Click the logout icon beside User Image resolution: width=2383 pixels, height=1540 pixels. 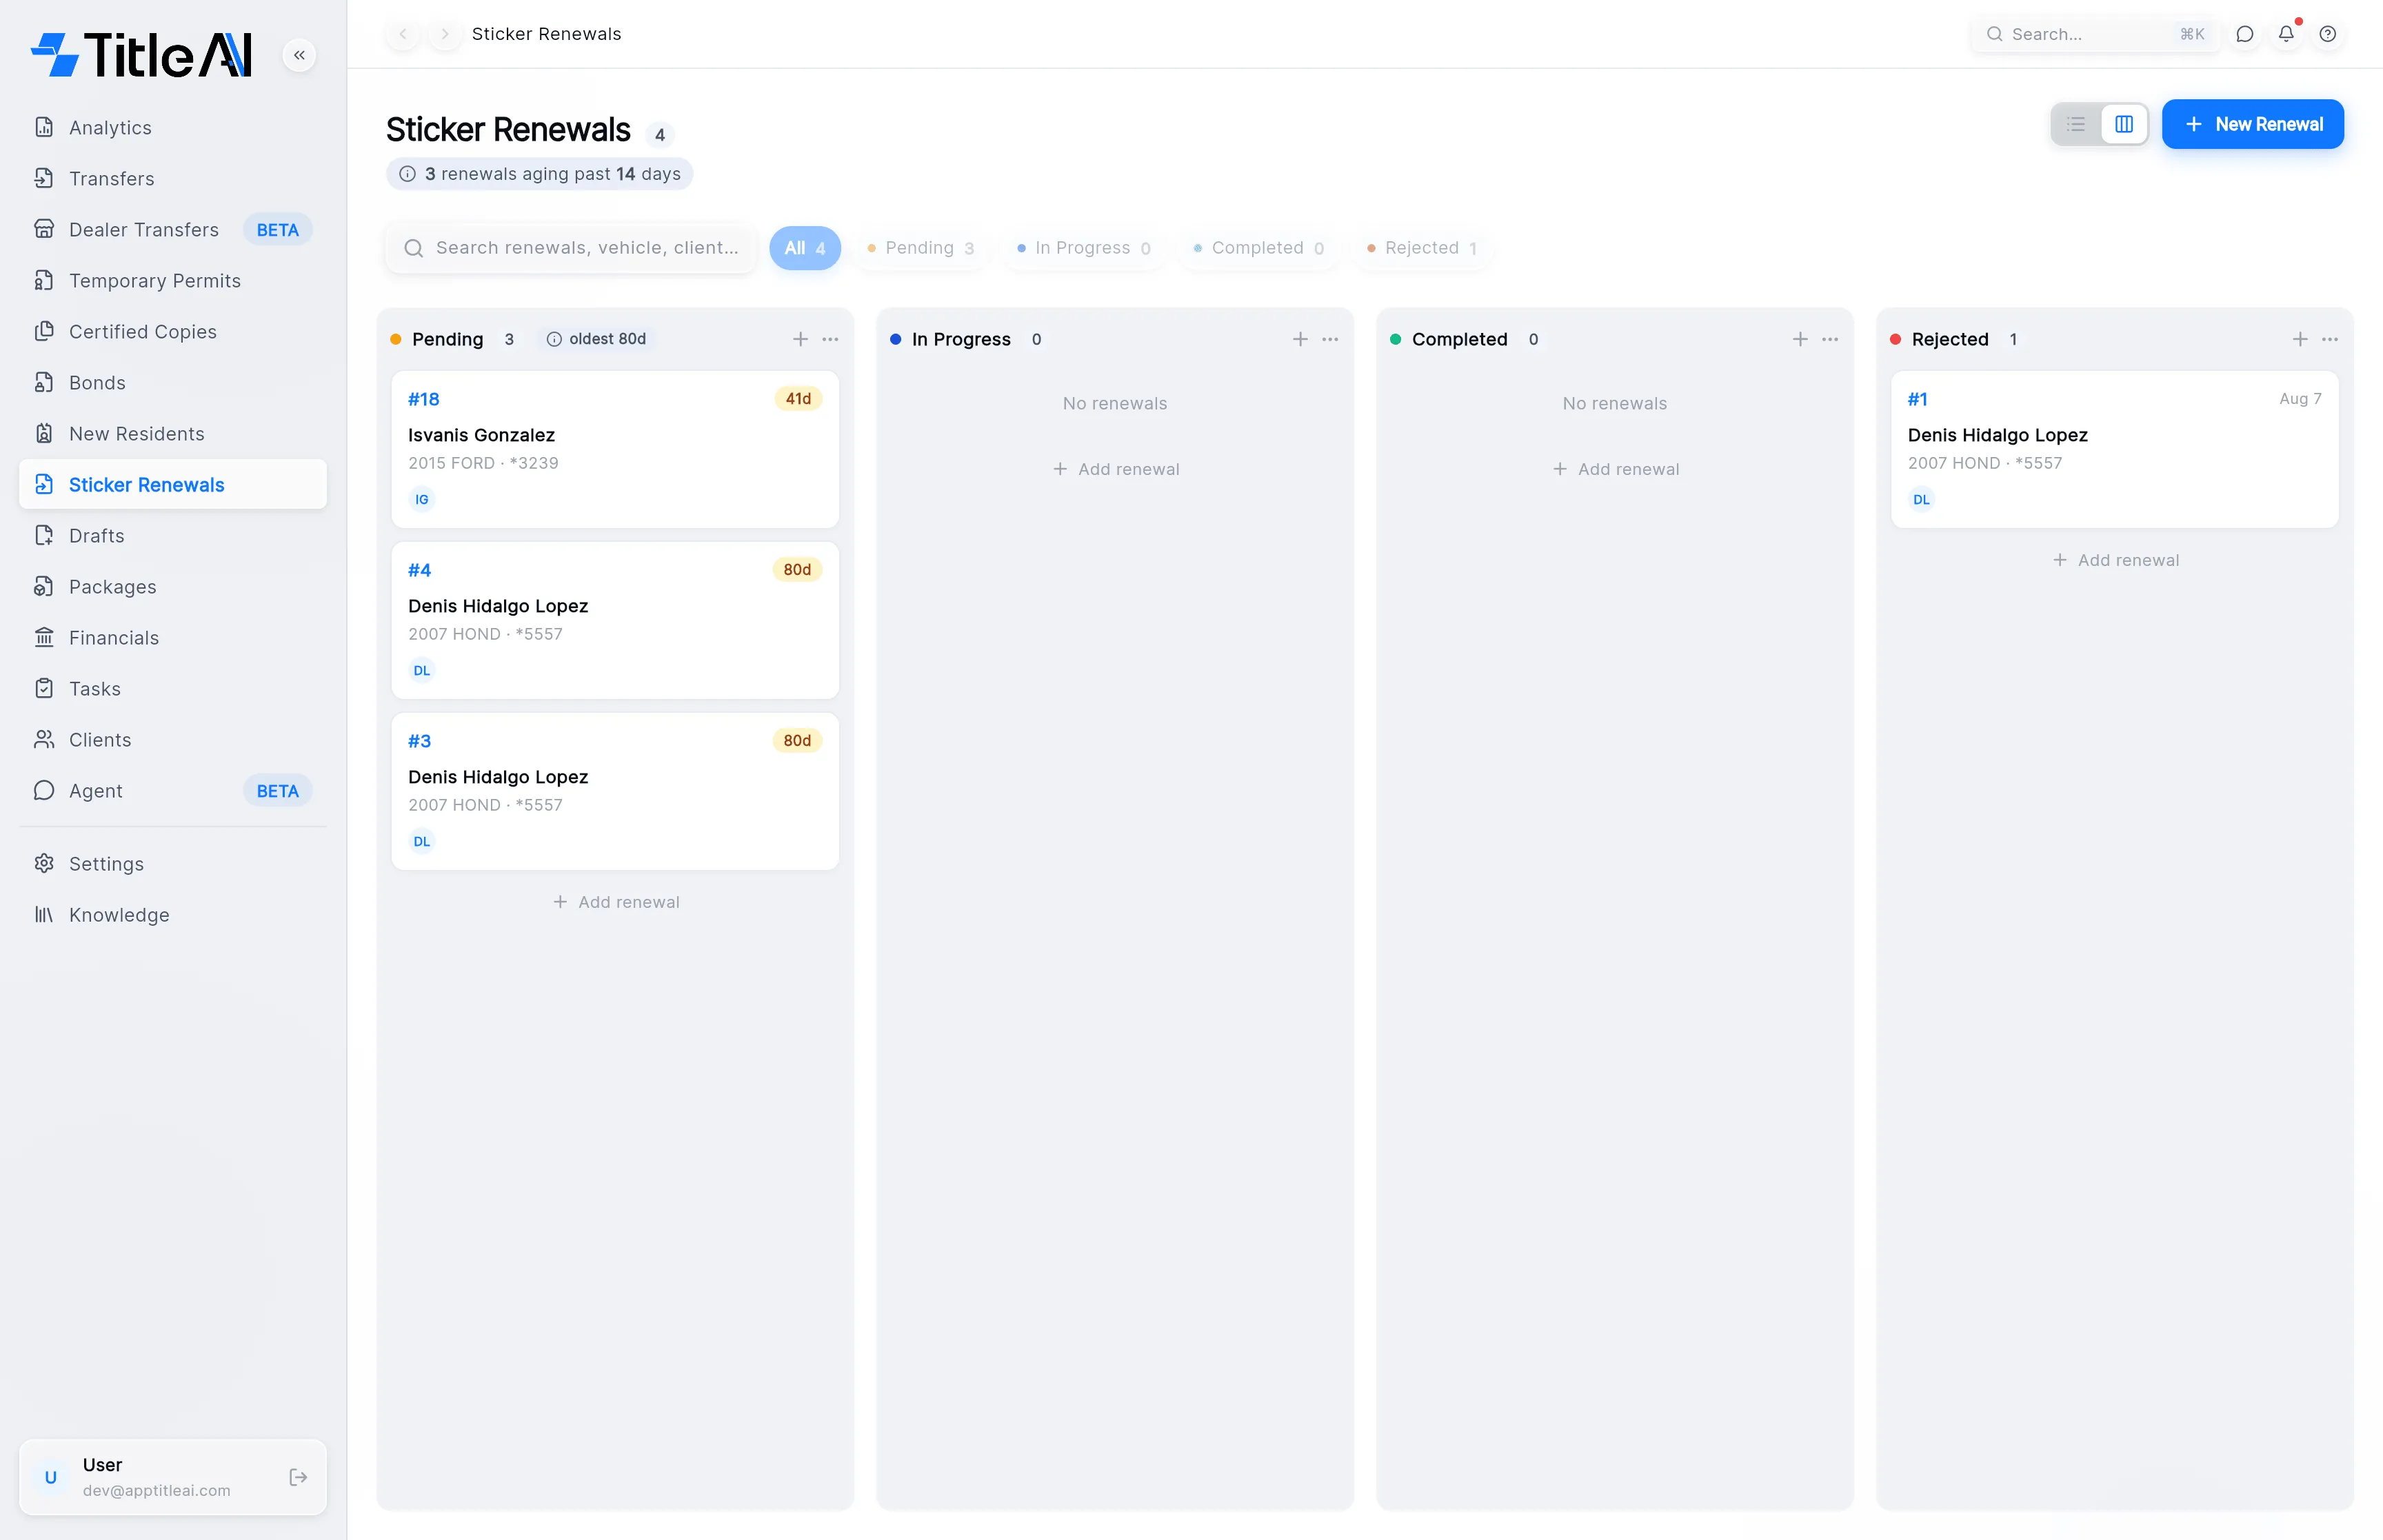[298, 1477]
